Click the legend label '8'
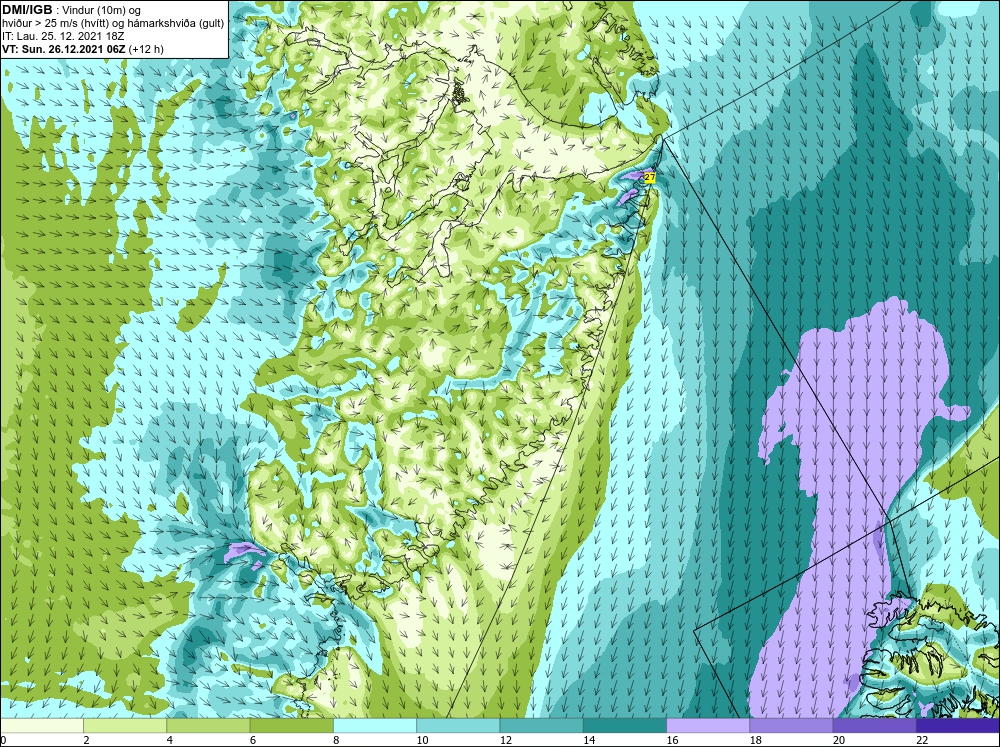Image resolution: width=1000 pixels, height=747 pixels. pyautogui.click(x=336, y=740)
